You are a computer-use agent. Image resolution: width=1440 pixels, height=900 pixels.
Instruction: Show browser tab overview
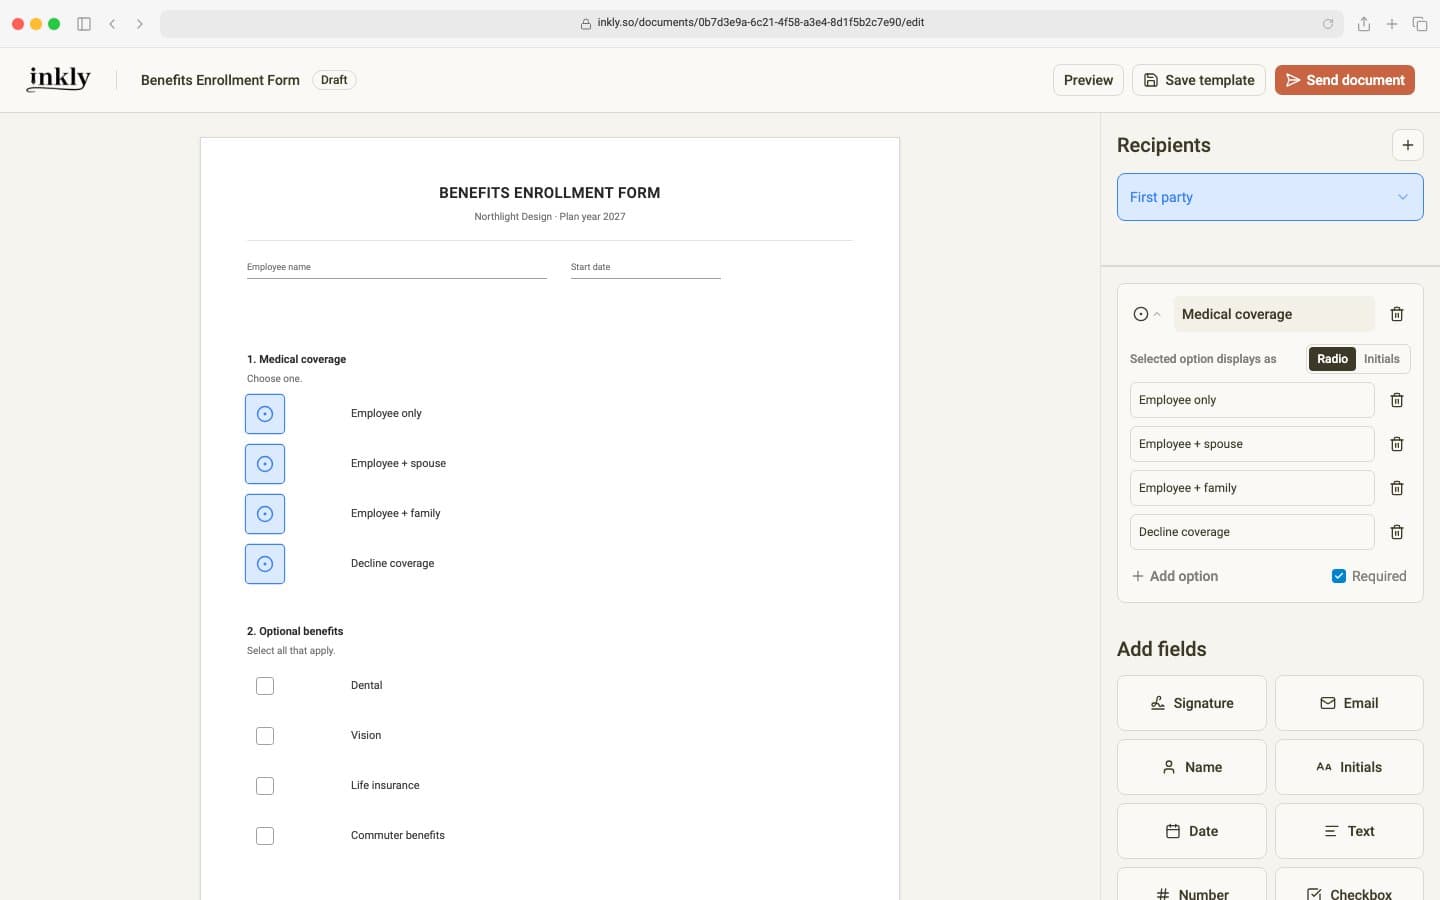(1419, 24)
